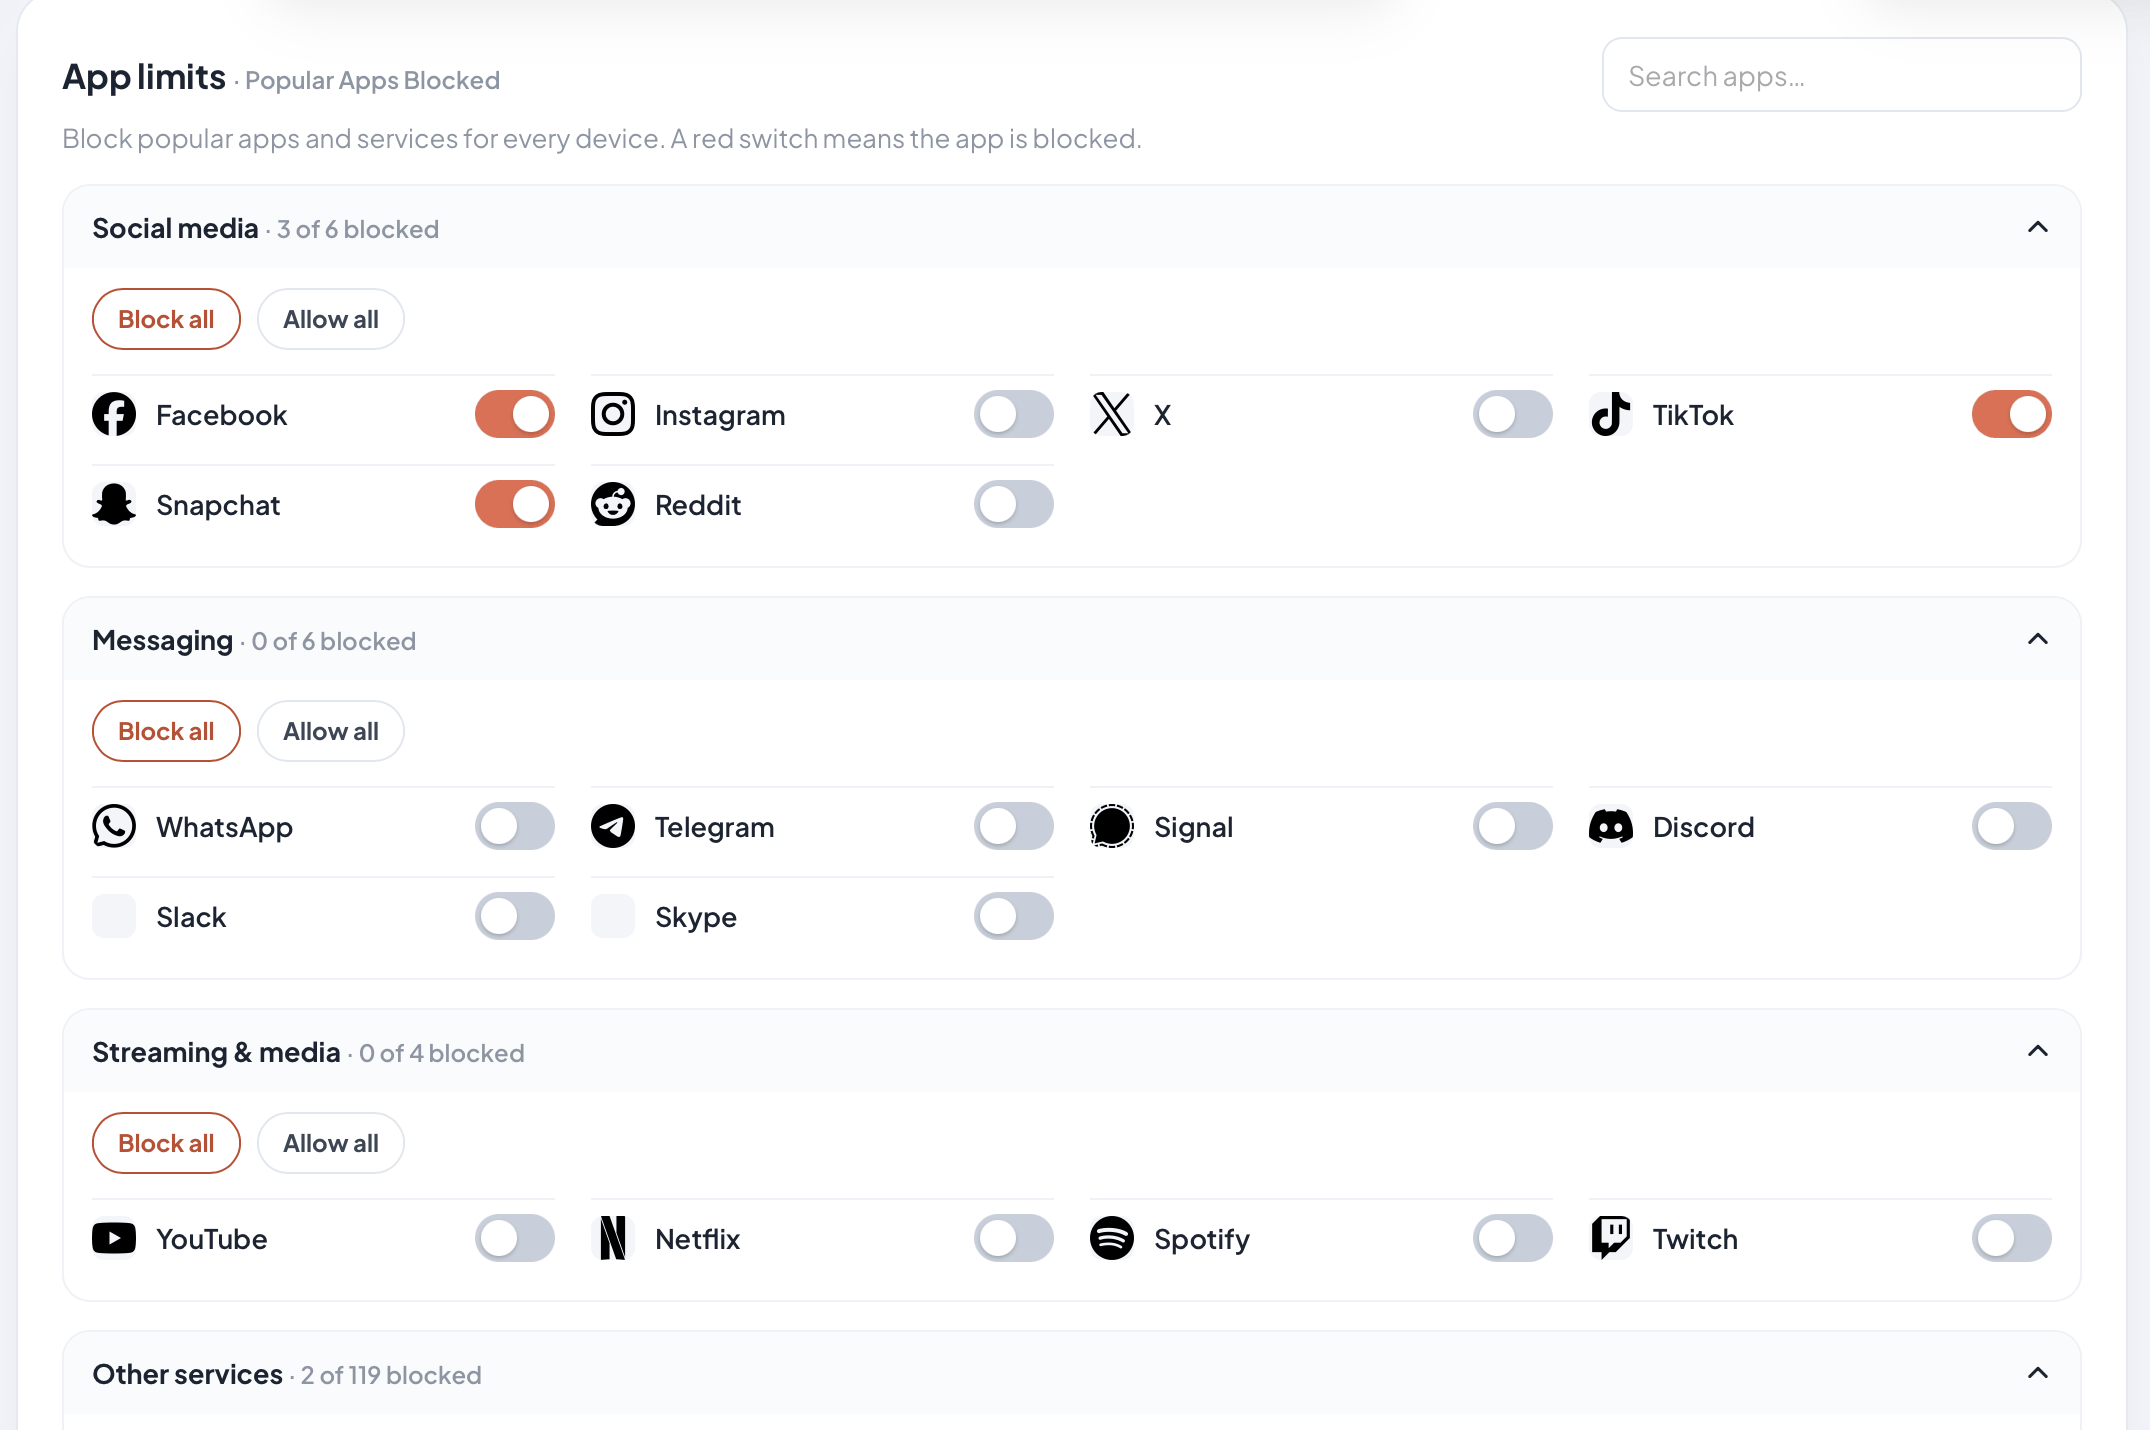Click the Reddit alien icon
2150x1430 pixels.
point(613,504)
